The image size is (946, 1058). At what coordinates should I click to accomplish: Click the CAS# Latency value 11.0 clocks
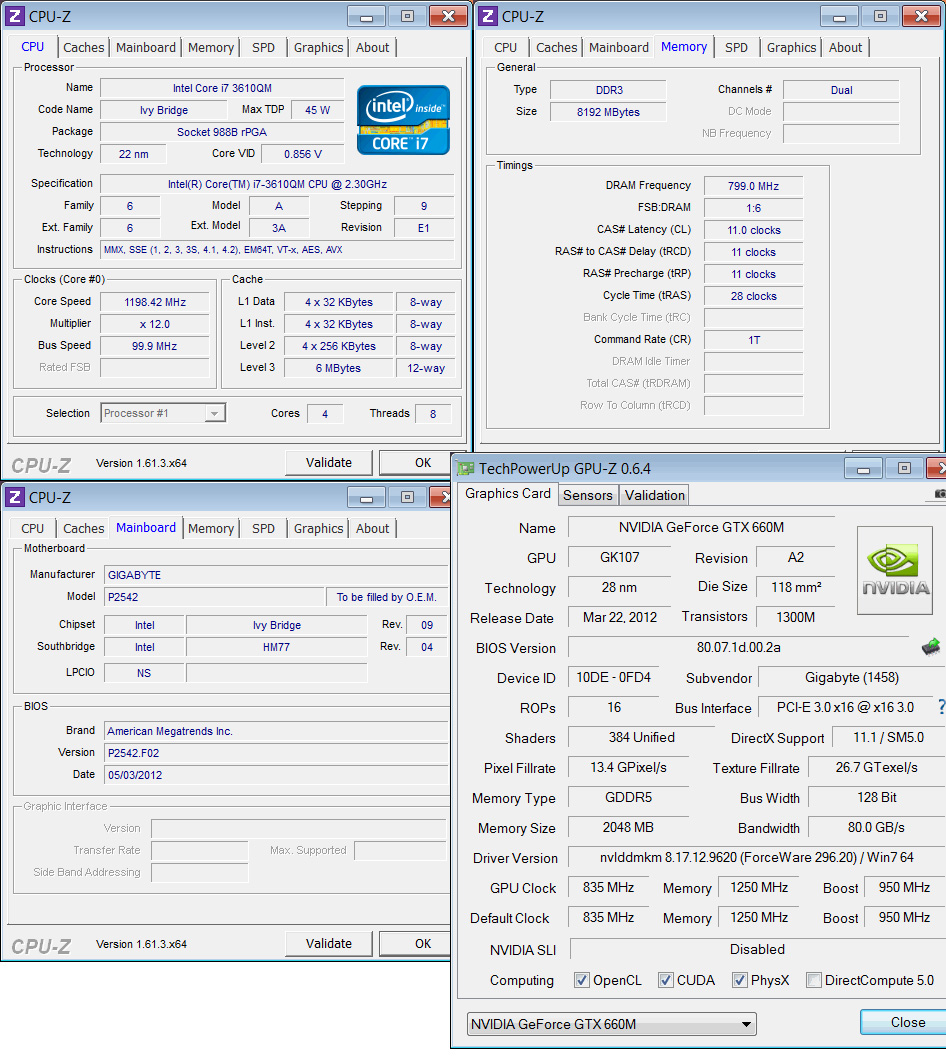pos(753,230)
